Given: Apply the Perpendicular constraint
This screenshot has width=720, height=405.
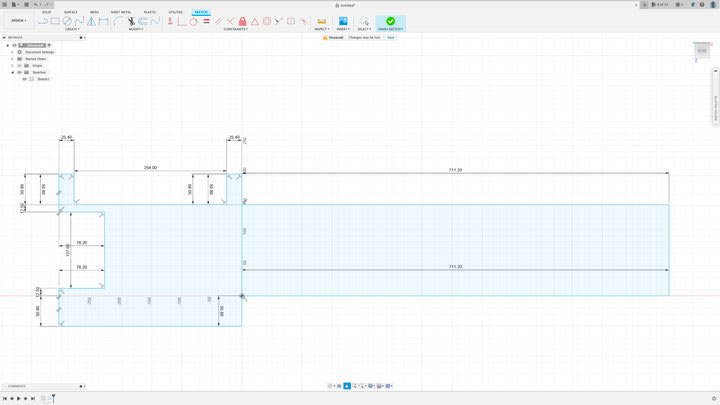Looking at the screenshot, I should click(230, 21).
